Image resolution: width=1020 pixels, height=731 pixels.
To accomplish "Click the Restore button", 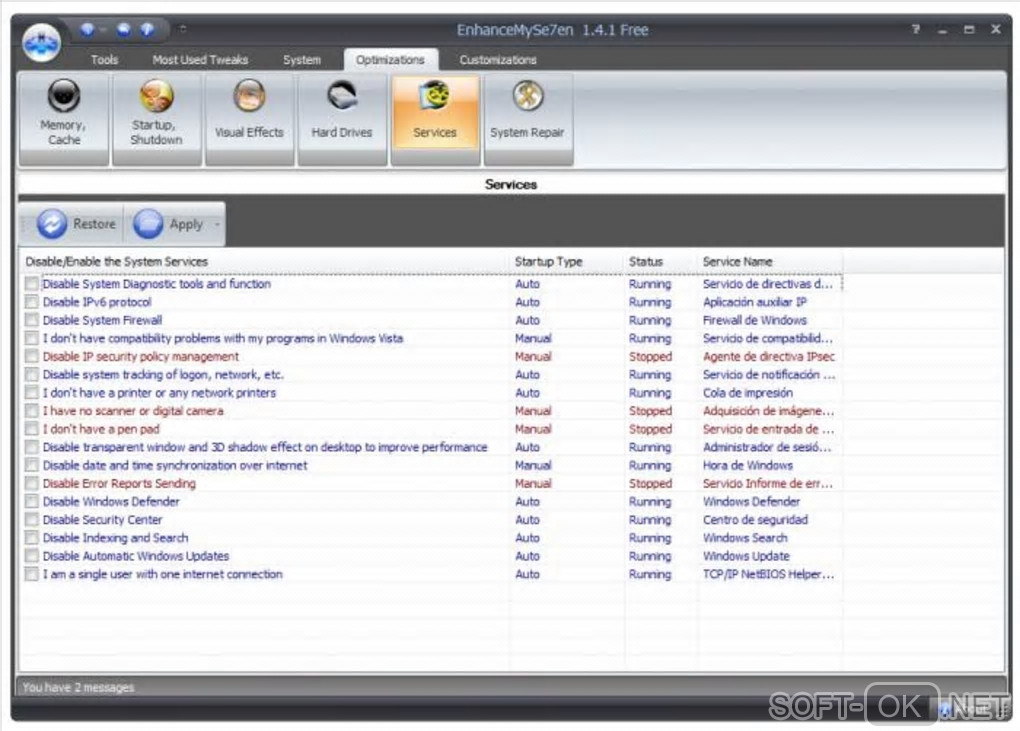I will point(75,224).
